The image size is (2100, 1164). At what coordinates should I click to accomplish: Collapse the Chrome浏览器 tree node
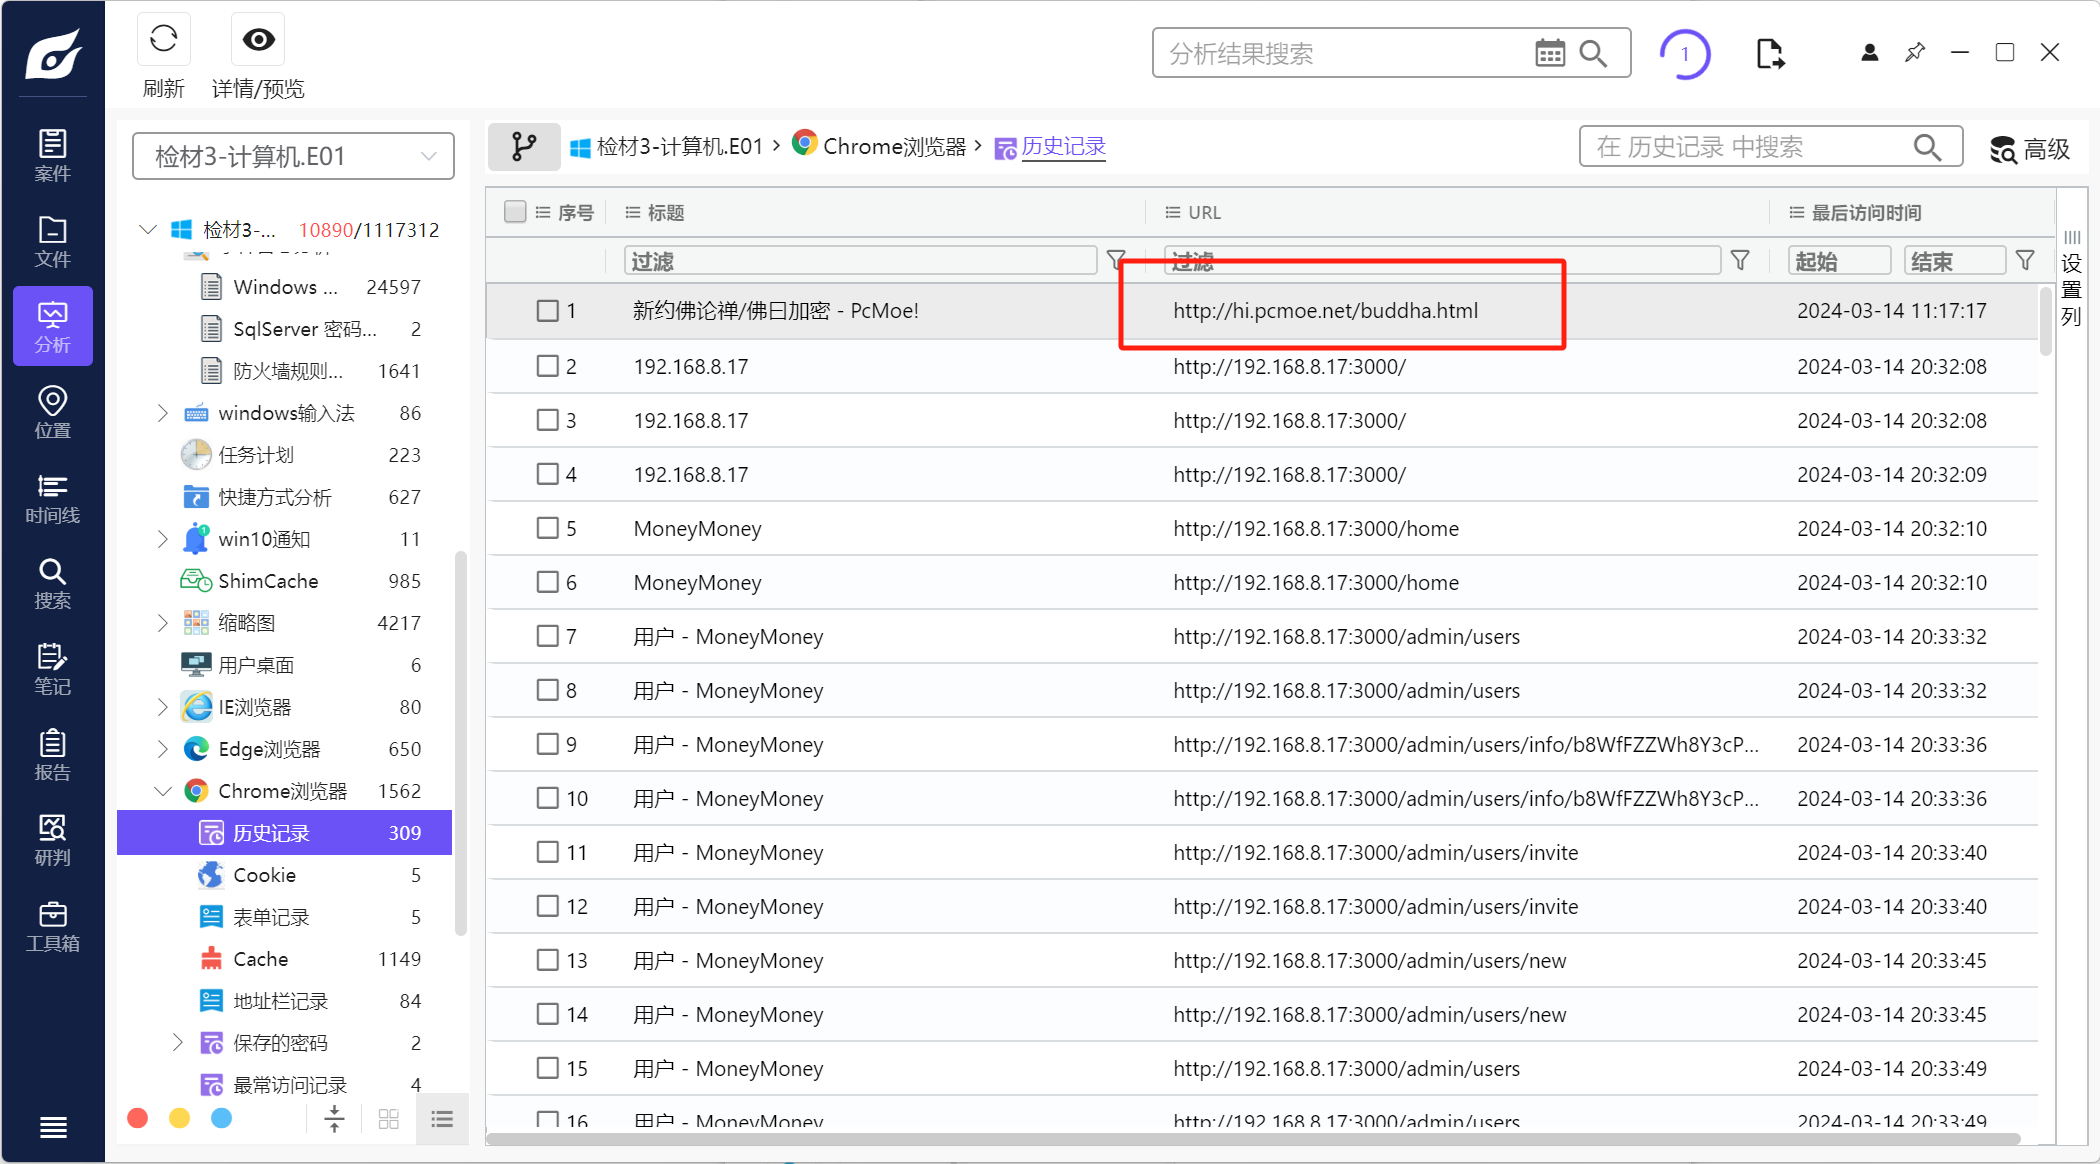pos(163,791)
